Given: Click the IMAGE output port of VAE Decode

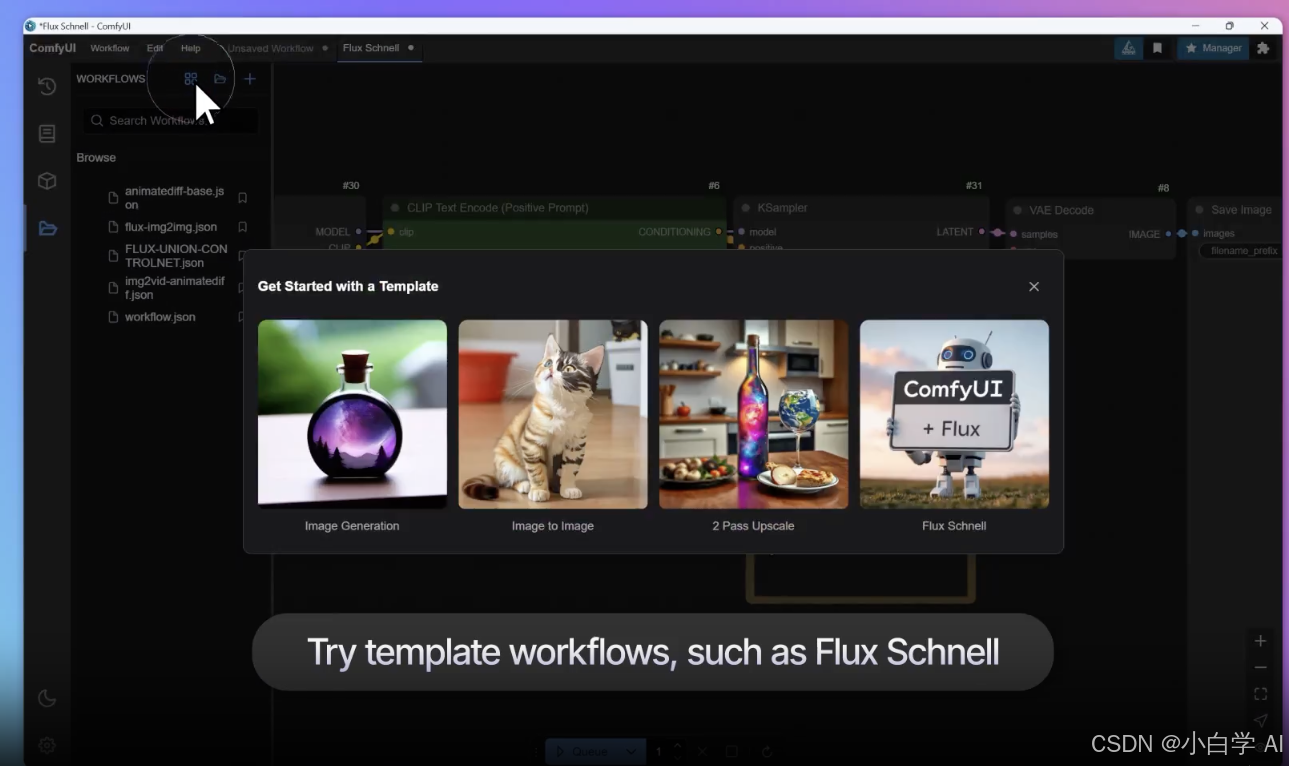Looking at the screenshot, I should [x=1168, y=234].
